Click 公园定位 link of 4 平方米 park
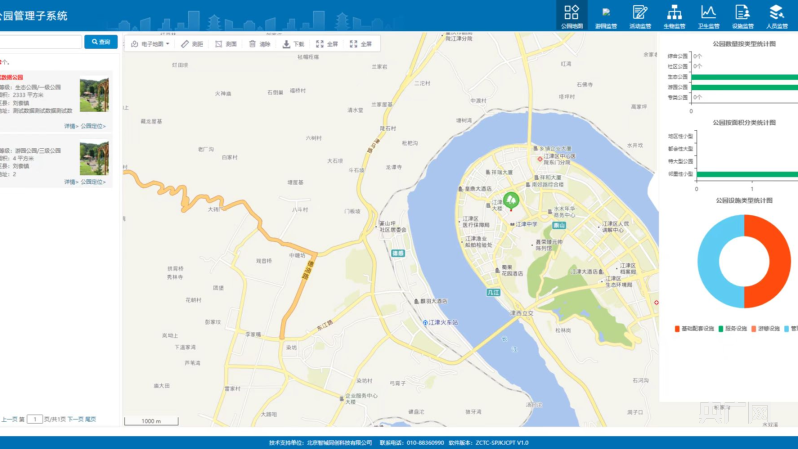798x449 pixels. (93, 182)
